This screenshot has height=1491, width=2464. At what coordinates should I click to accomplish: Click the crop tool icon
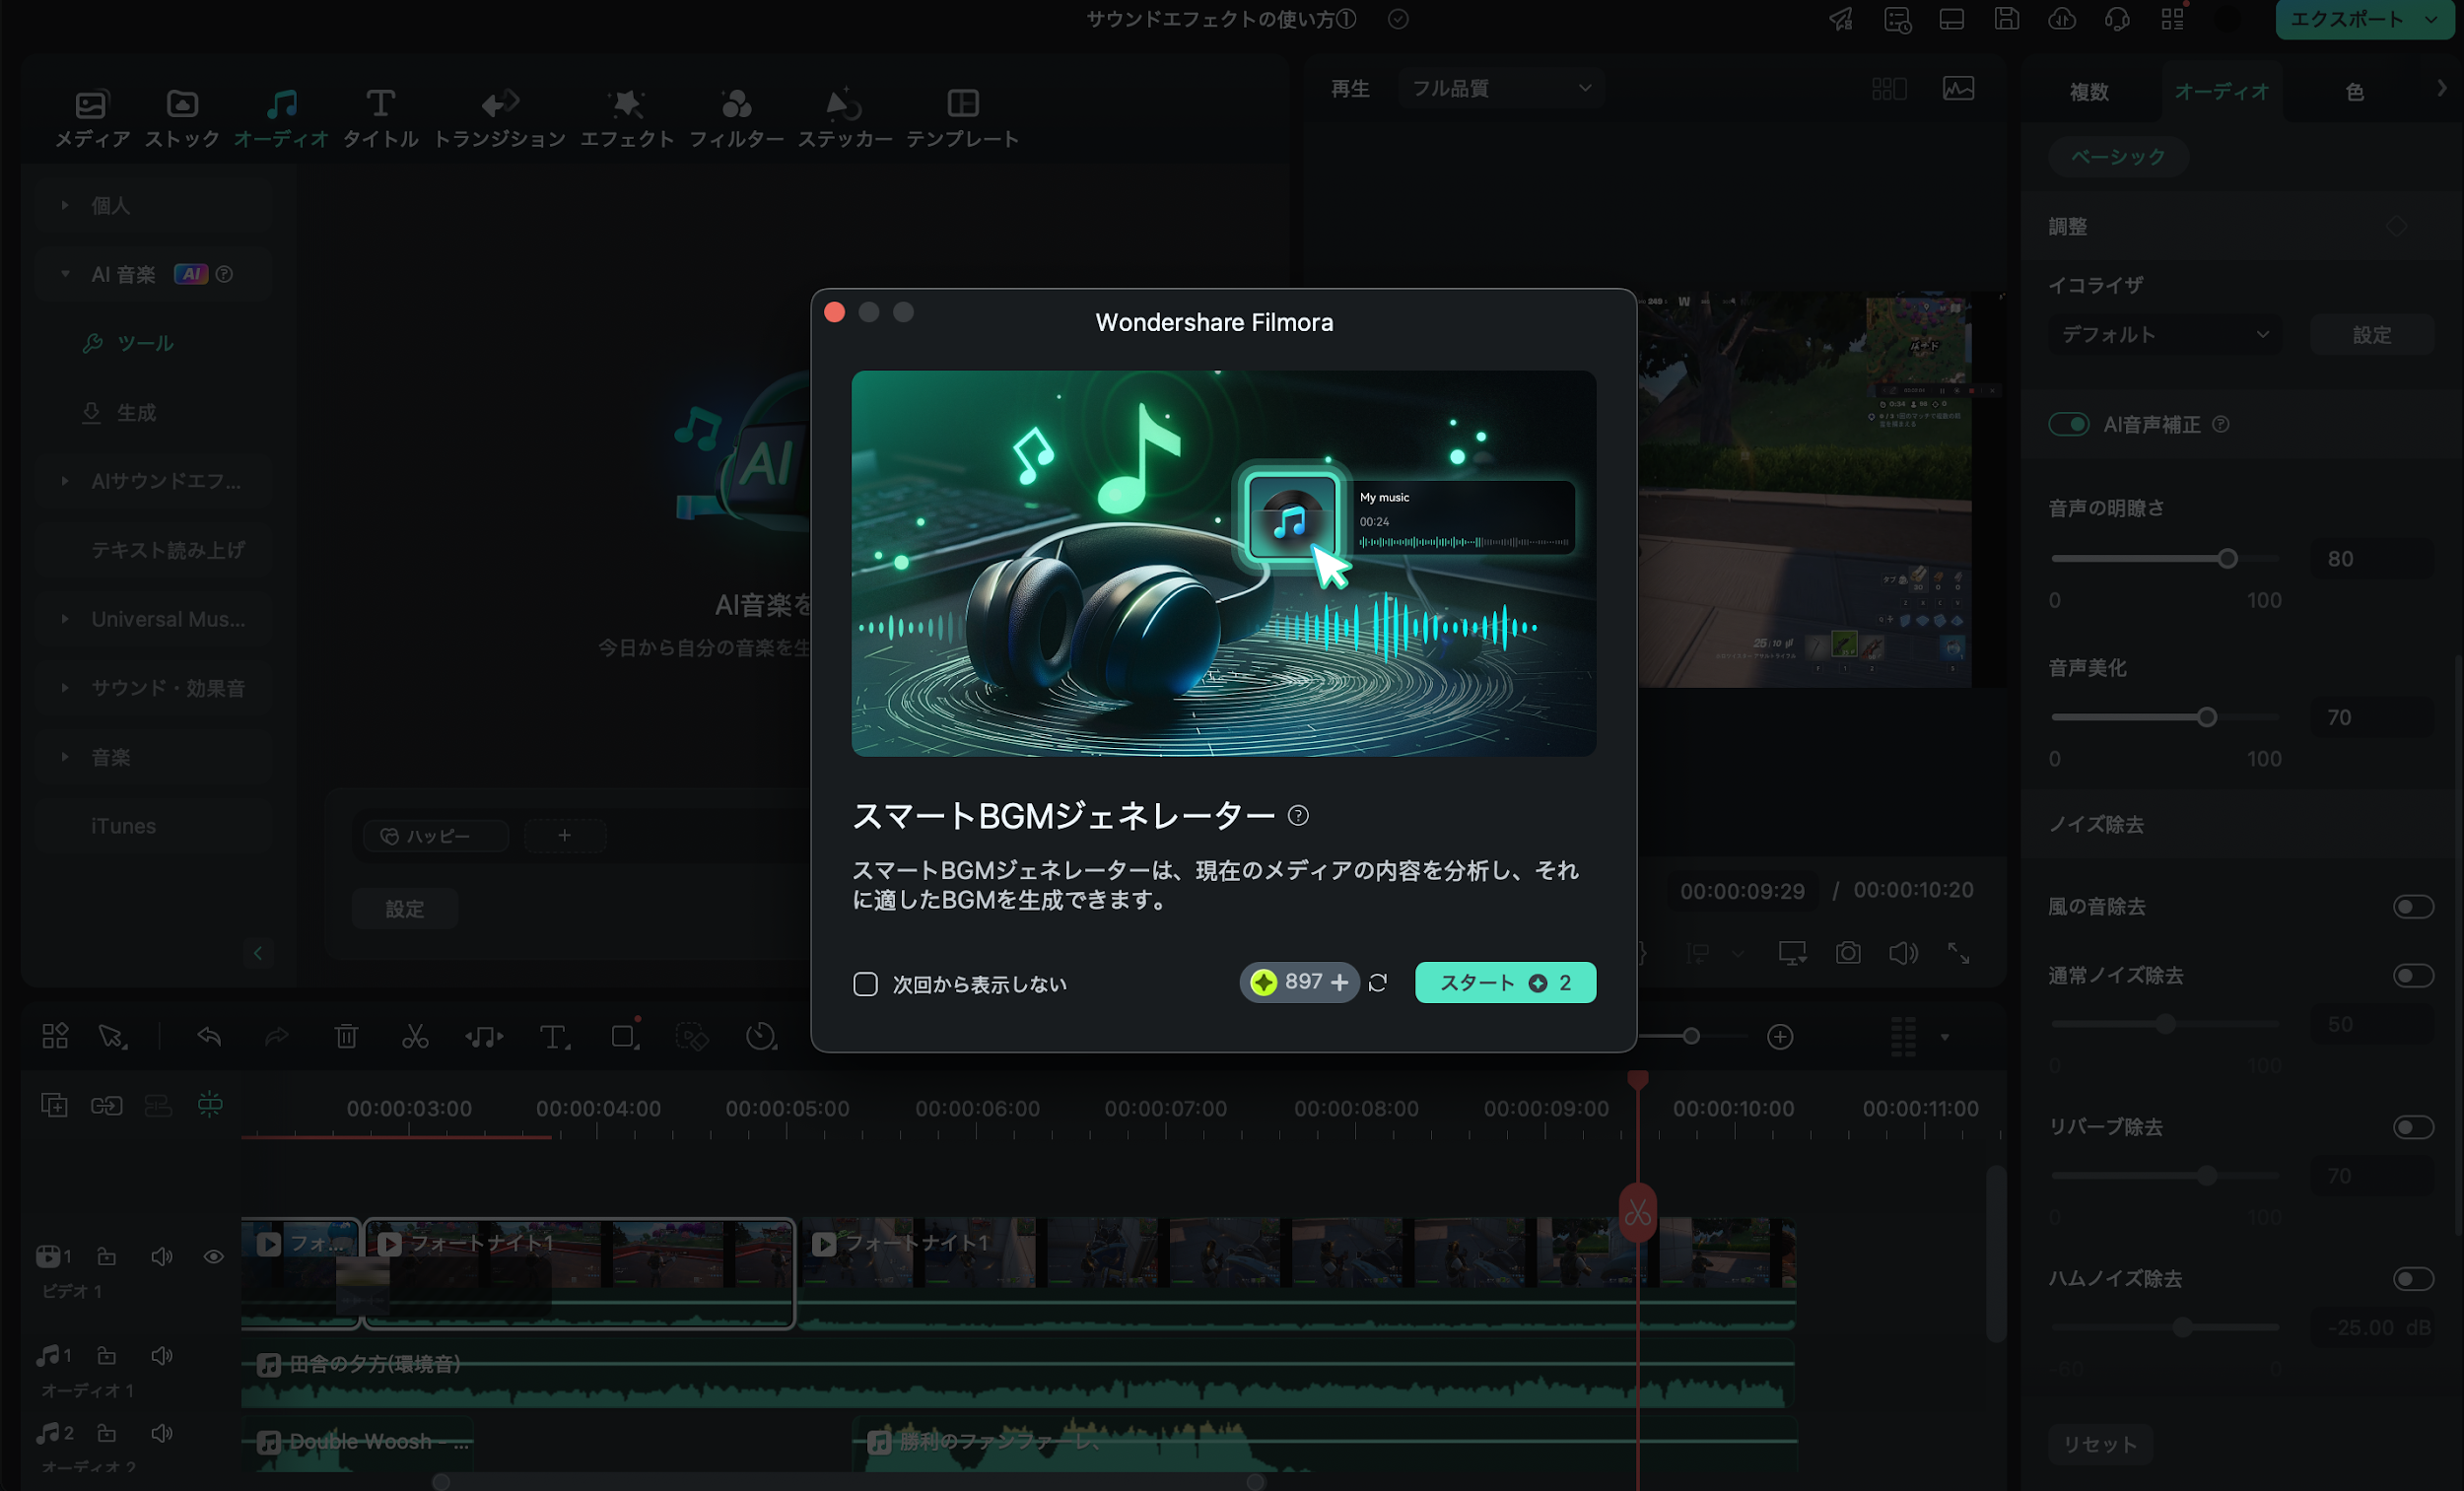(x=625, y=1036)
